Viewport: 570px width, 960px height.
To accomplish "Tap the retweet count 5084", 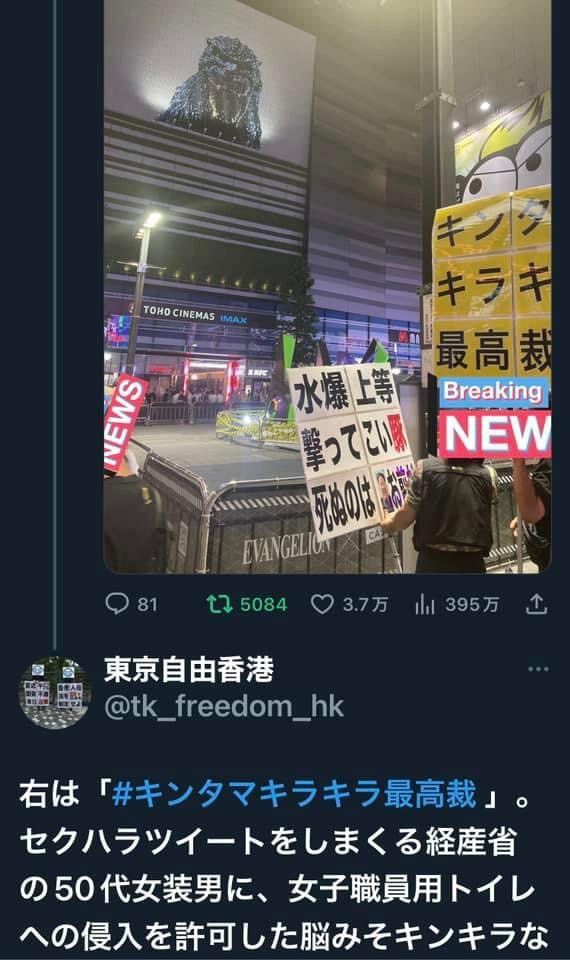I will coord(263,605).
